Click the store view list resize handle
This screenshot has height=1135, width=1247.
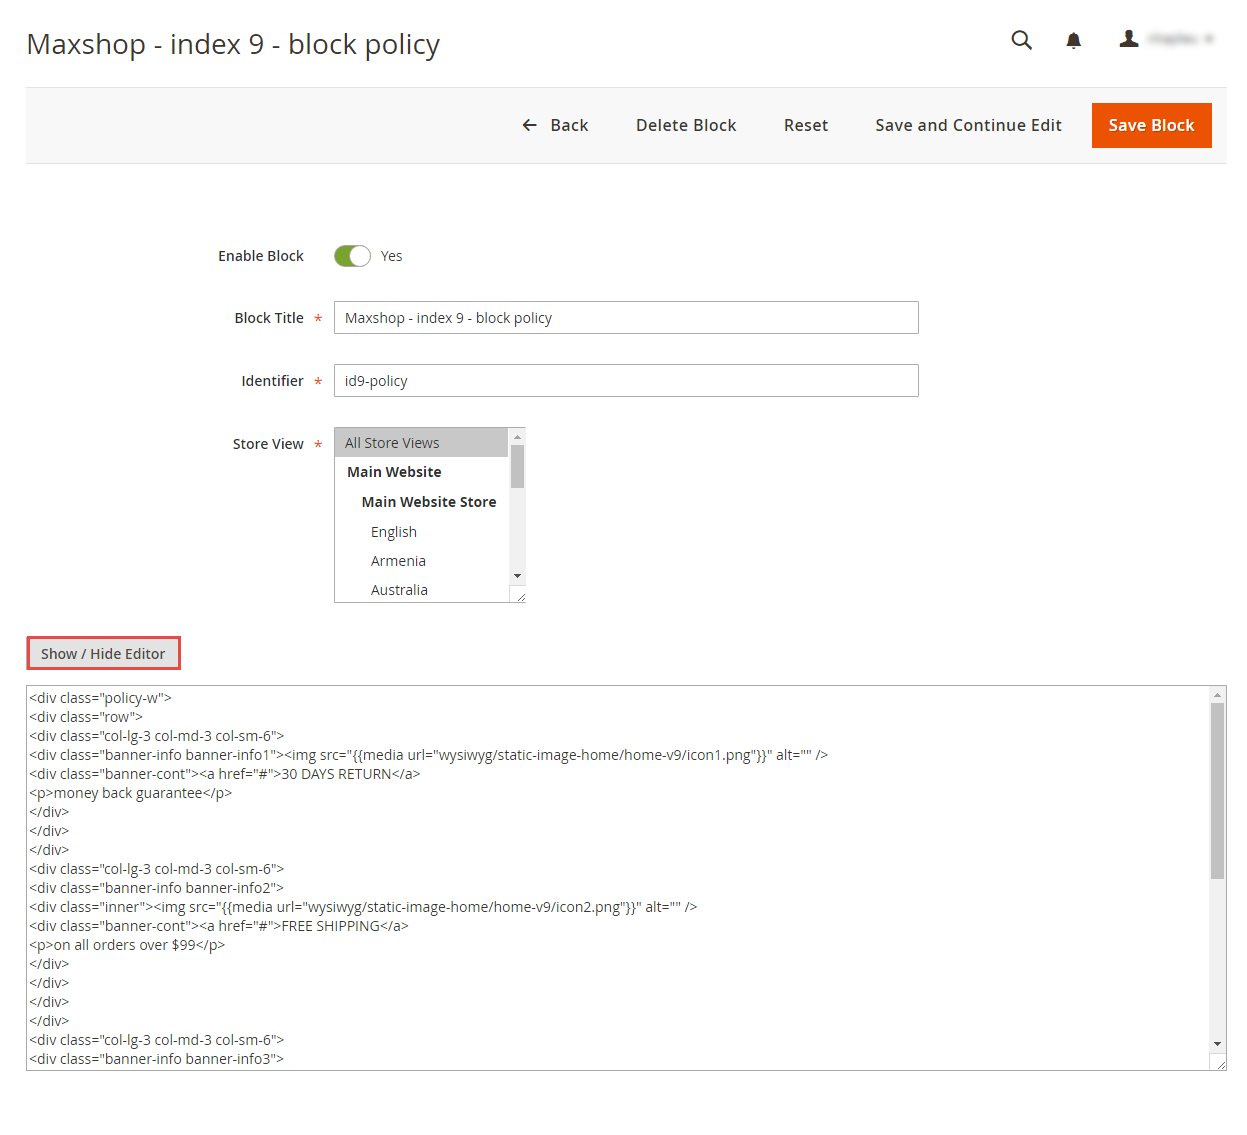click(520, 597)
